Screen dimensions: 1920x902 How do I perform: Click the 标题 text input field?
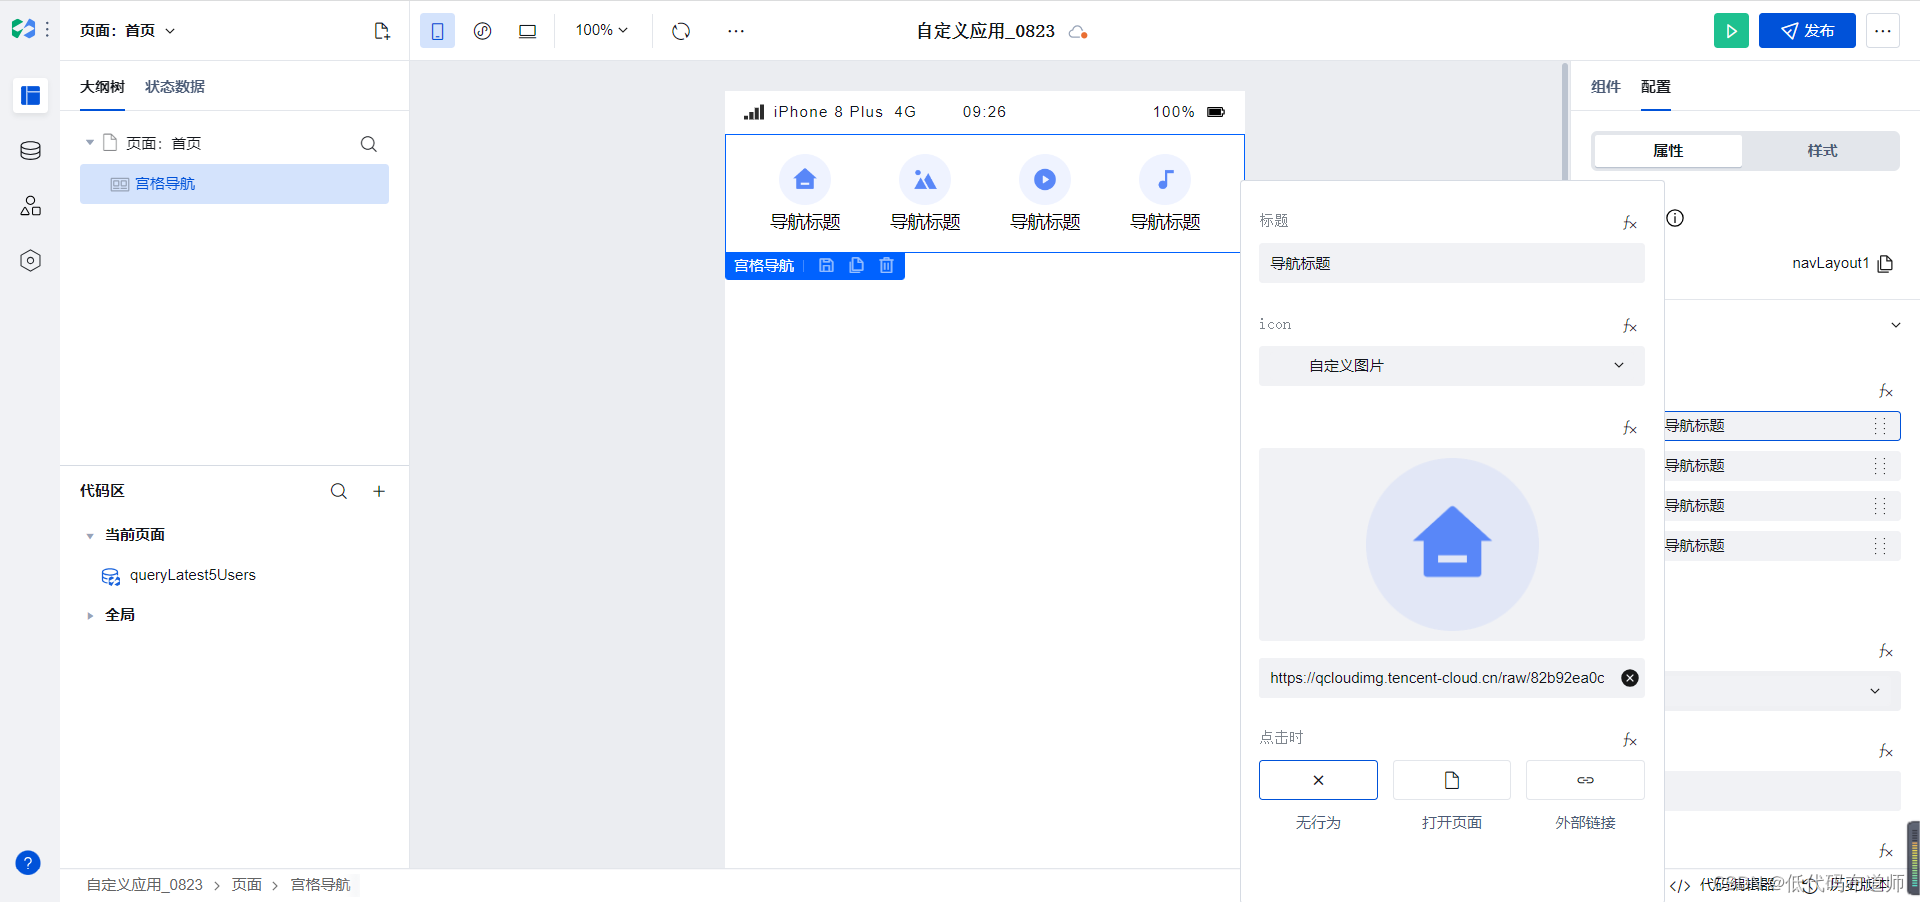click(x=1452, y=264)
